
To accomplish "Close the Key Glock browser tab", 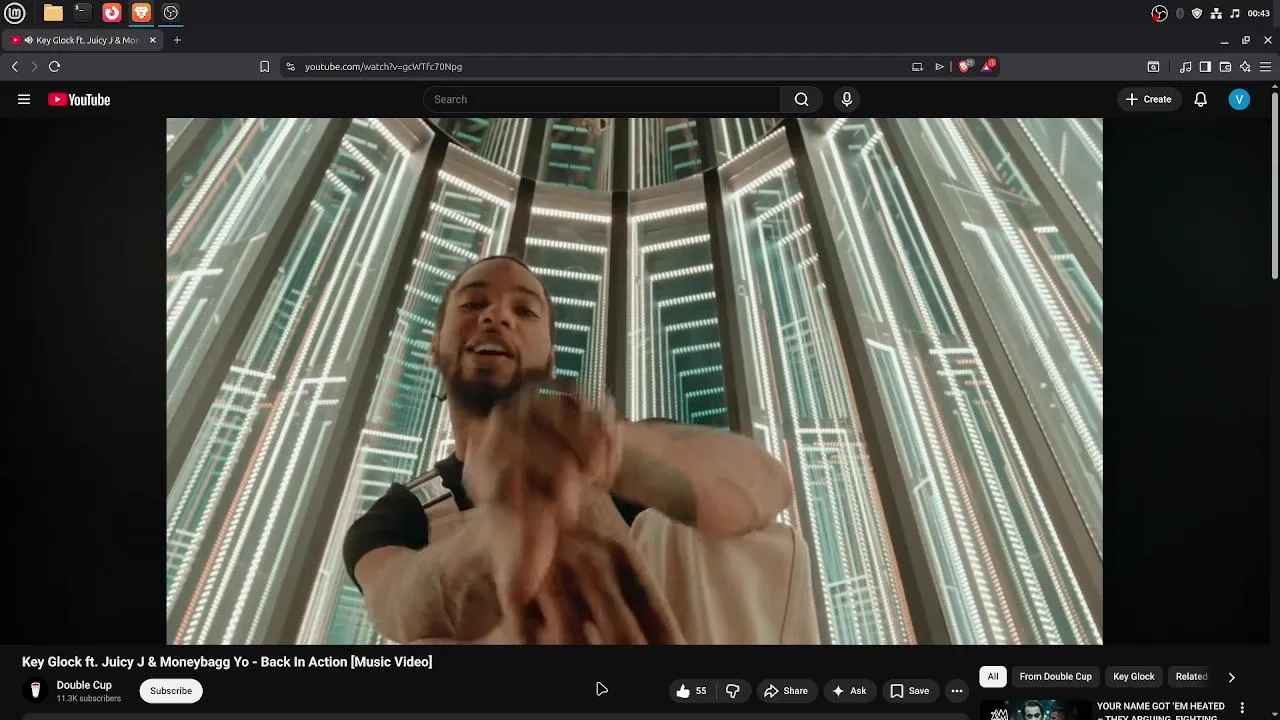I will pyautogui.click(x=153, y=40).
